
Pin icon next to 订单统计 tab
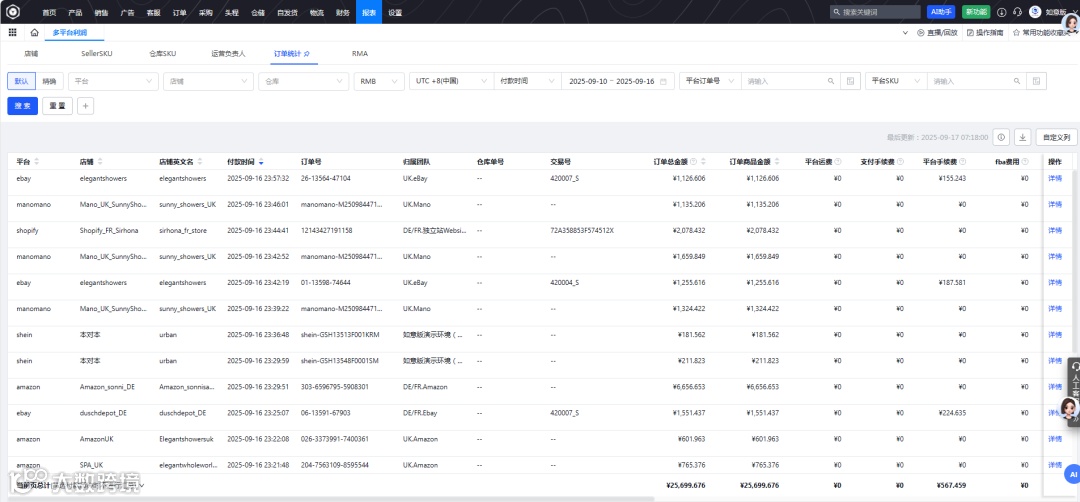[307, 53]
